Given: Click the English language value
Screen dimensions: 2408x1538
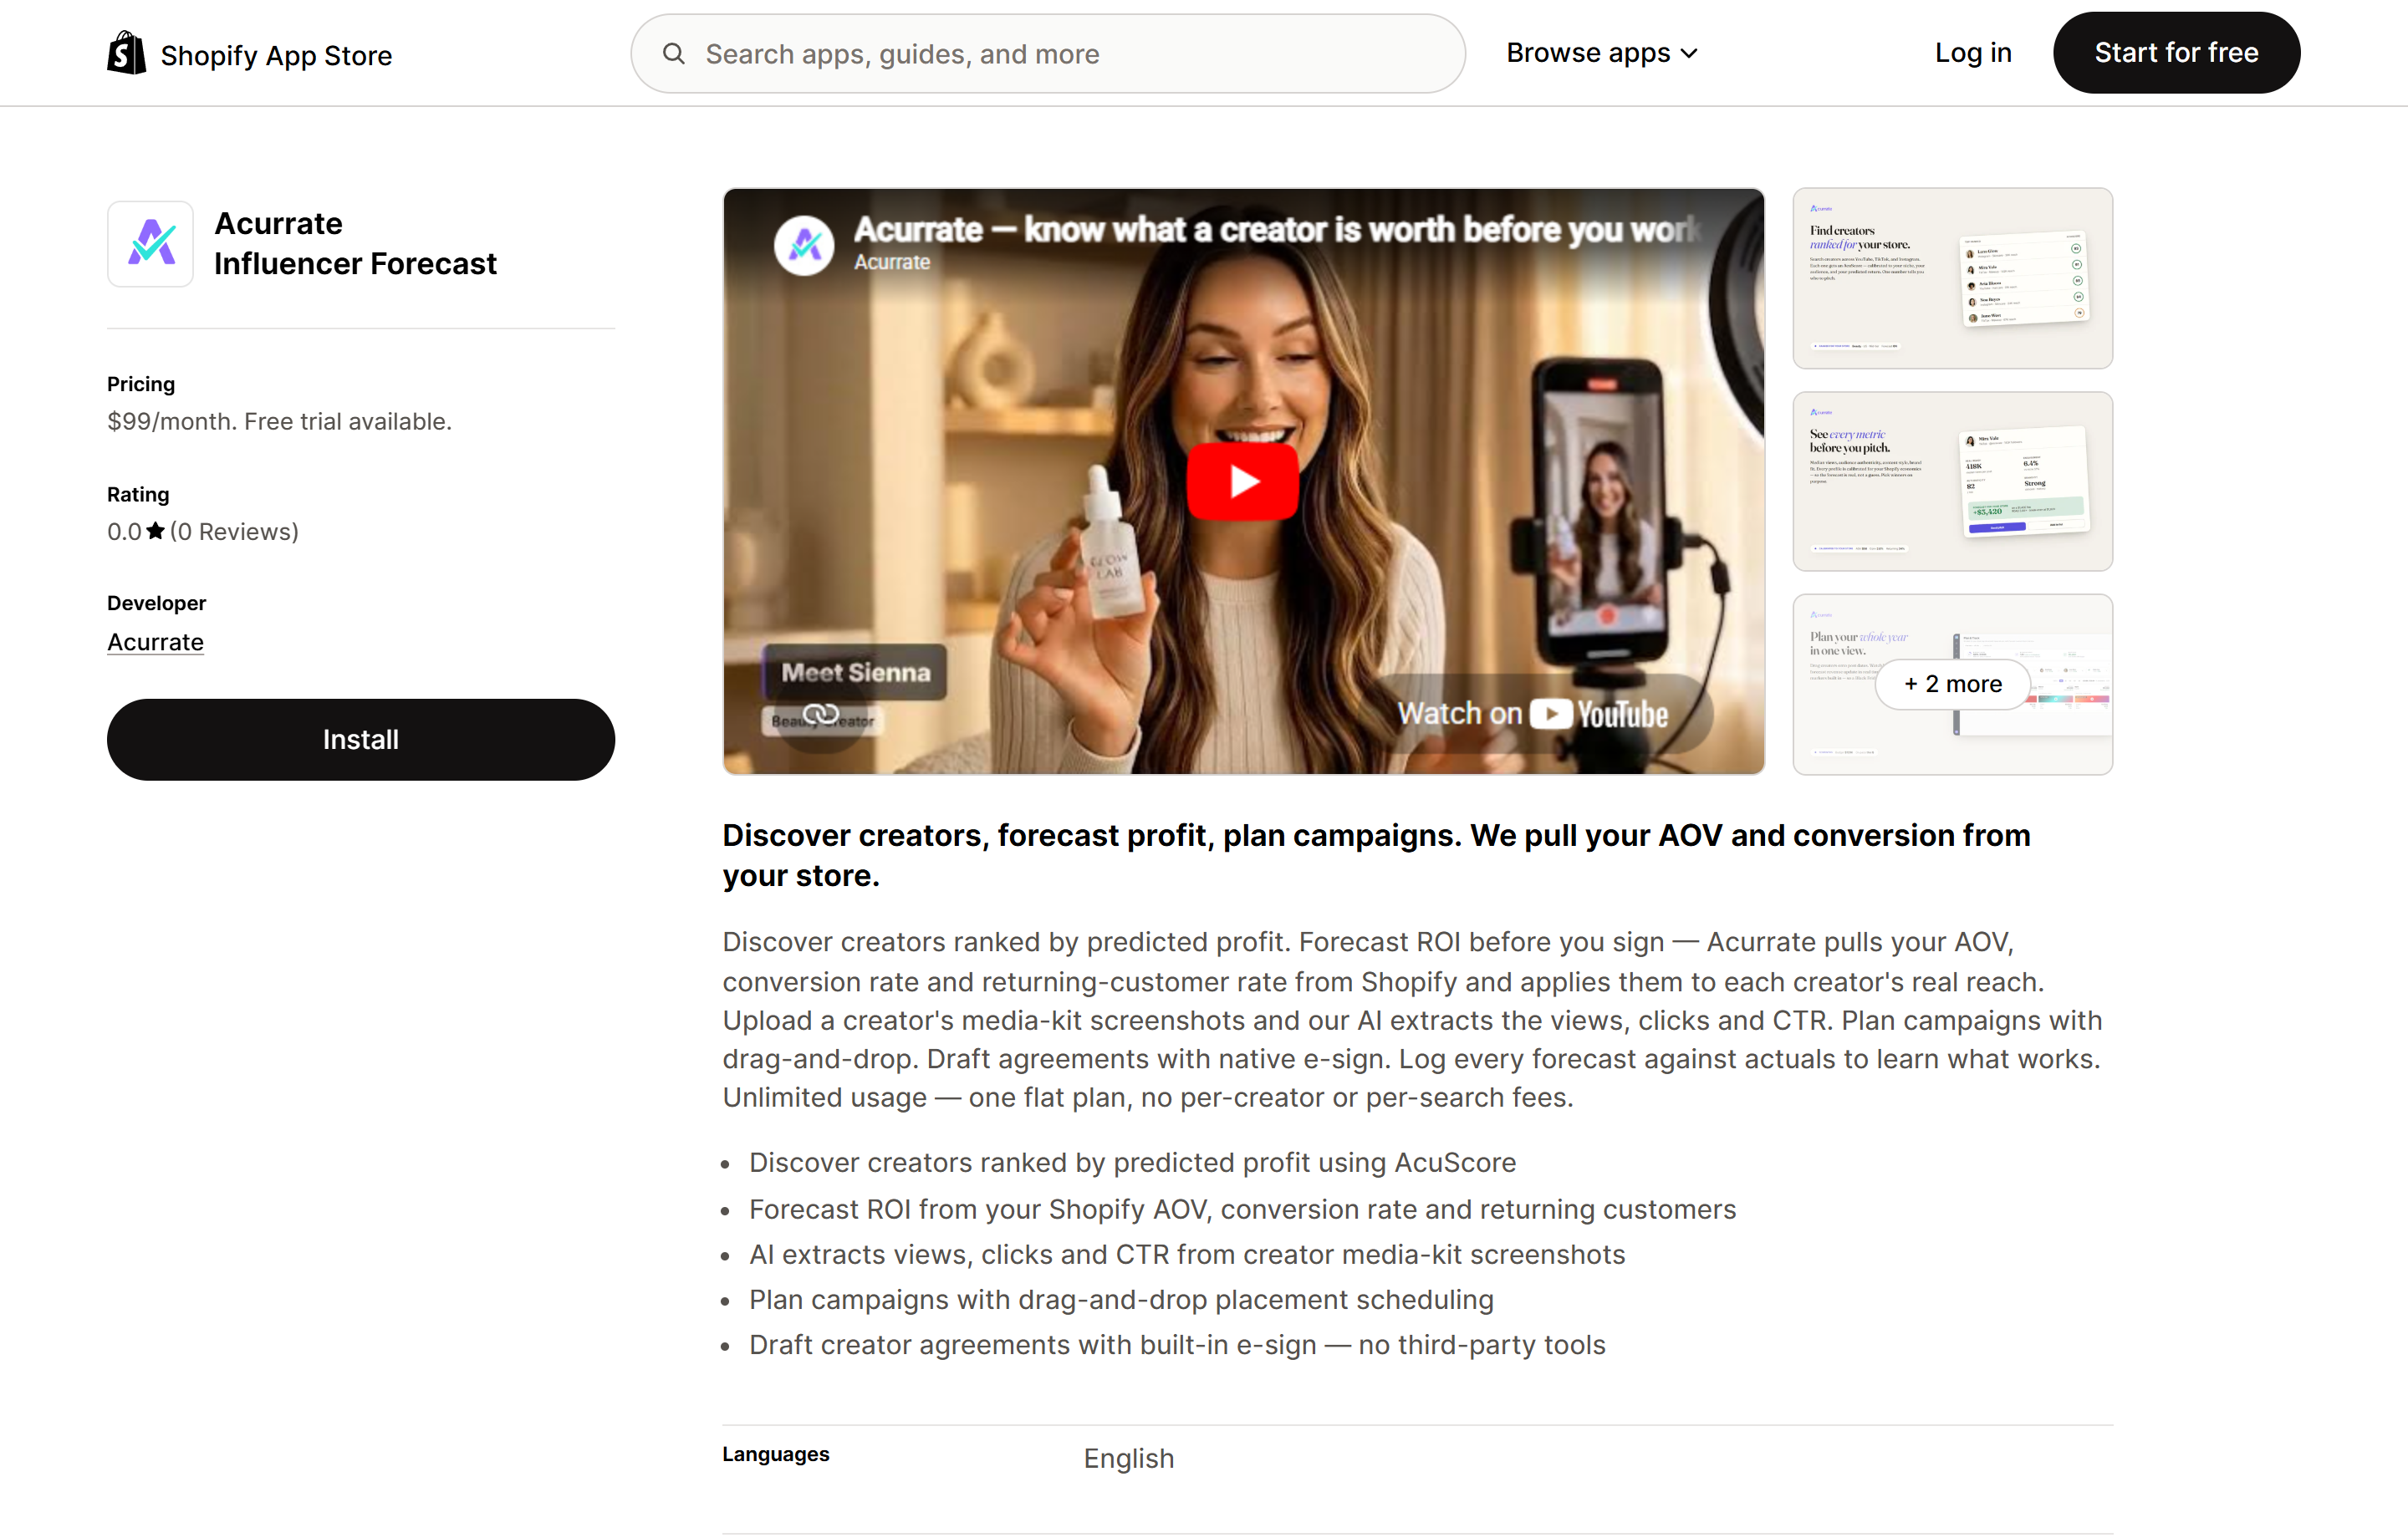Looking at the screenshot, I should click(x=1129, y=1459).
